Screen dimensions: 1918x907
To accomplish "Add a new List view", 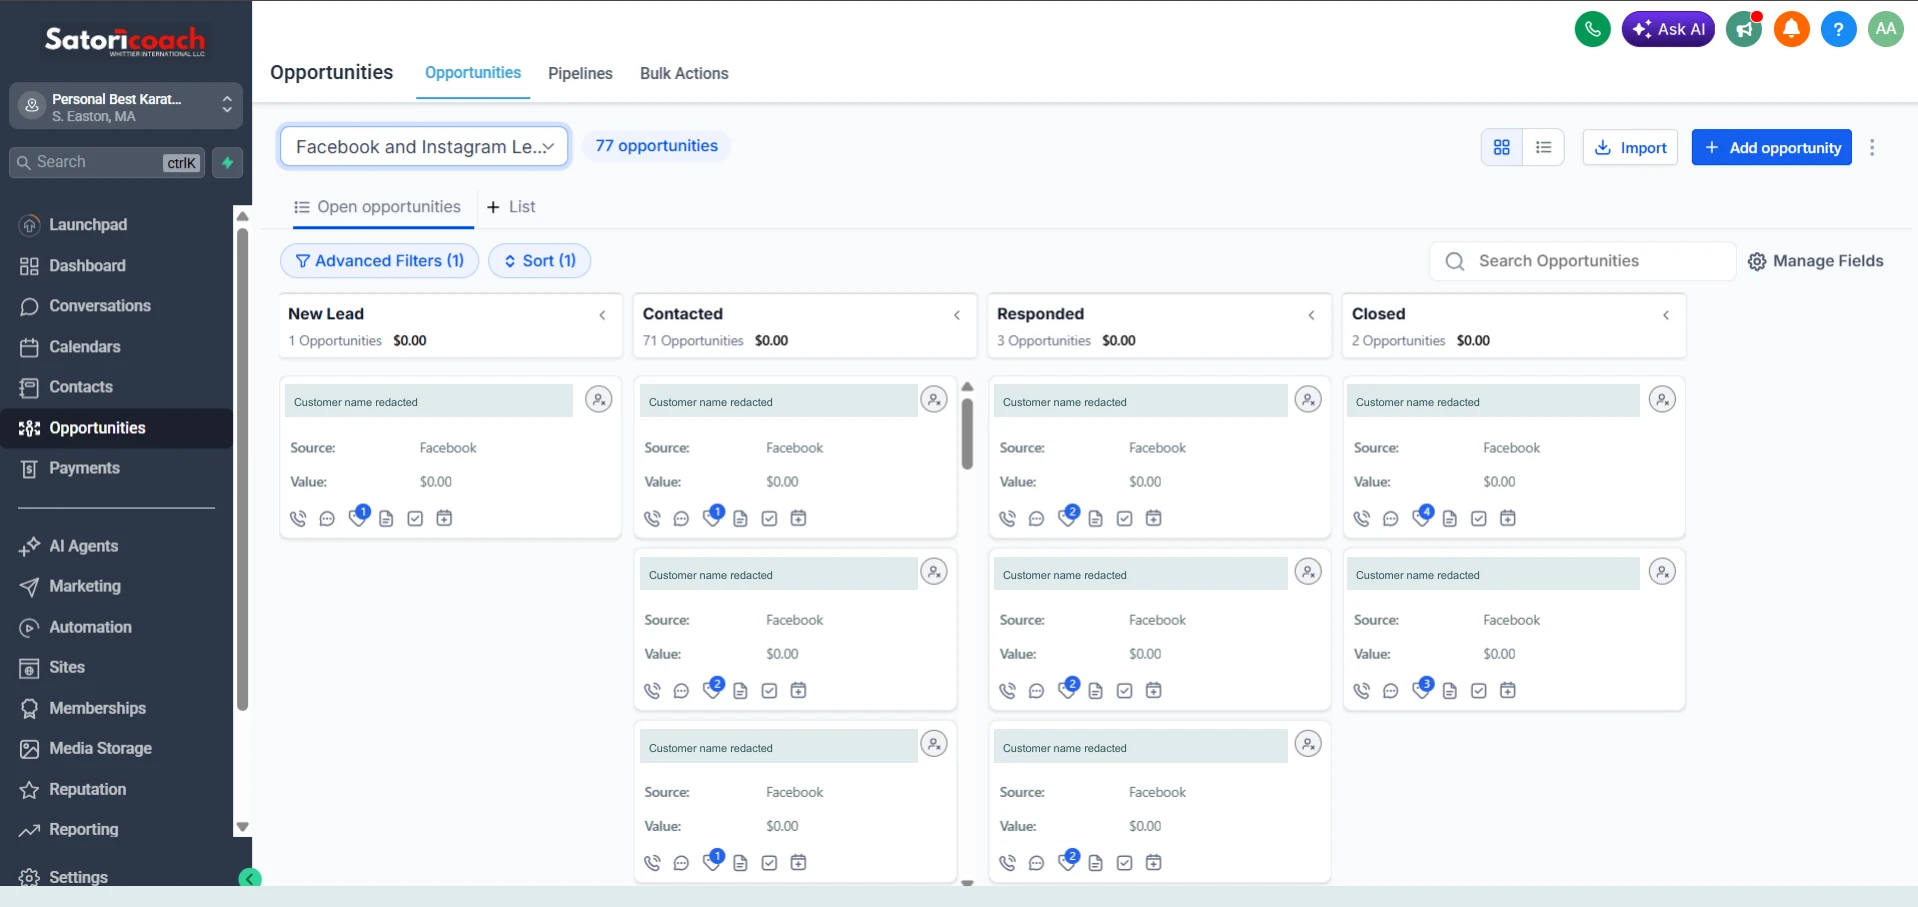I will 511,207.
